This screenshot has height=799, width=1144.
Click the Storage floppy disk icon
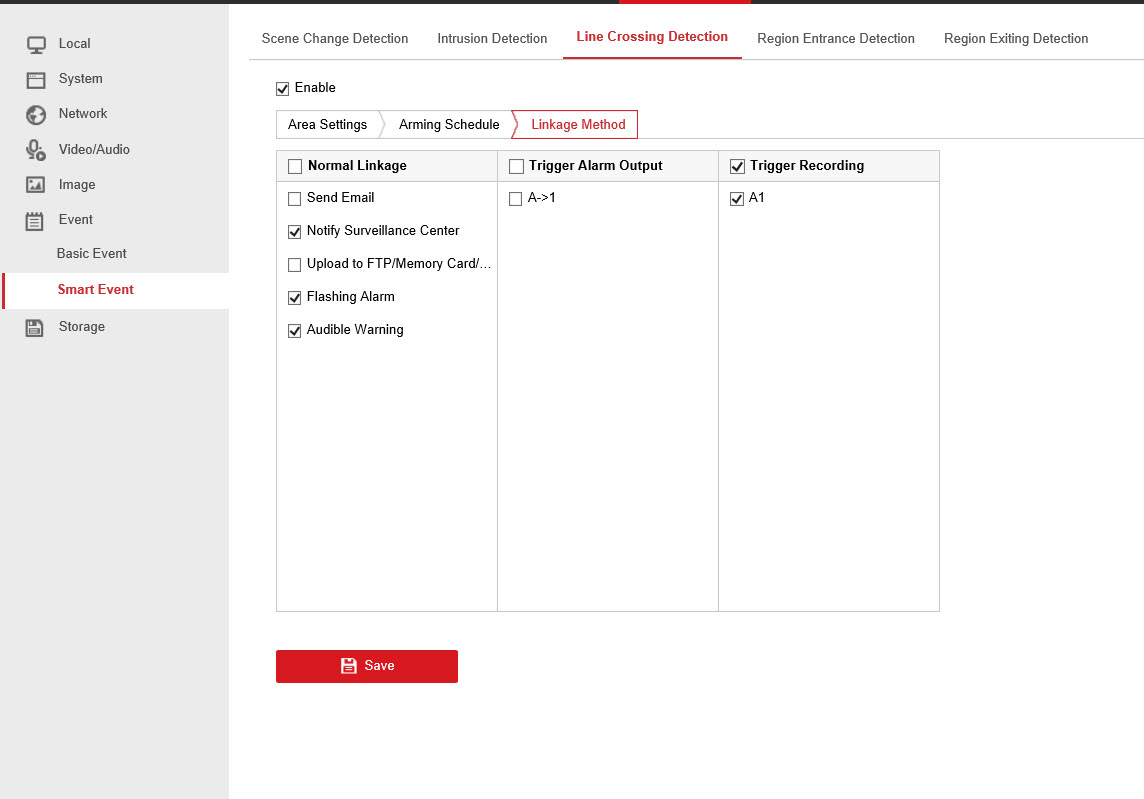pos(36,328)
